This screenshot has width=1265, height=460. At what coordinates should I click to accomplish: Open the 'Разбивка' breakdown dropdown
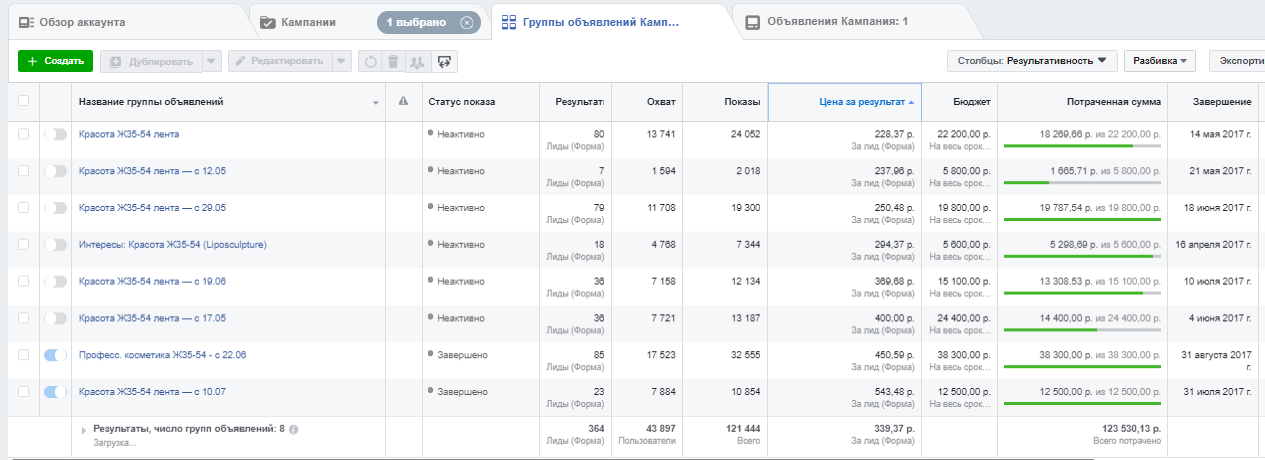[x=1160, y=61]
